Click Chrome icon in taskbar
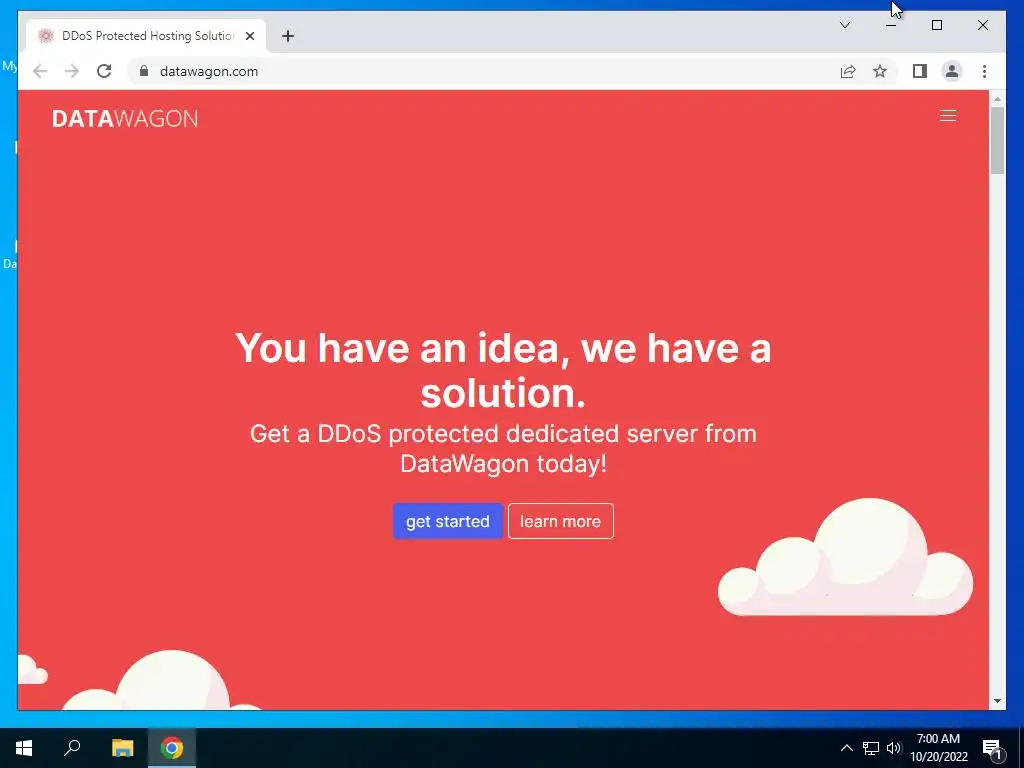 pyautogui.click(x=172, y=748)
